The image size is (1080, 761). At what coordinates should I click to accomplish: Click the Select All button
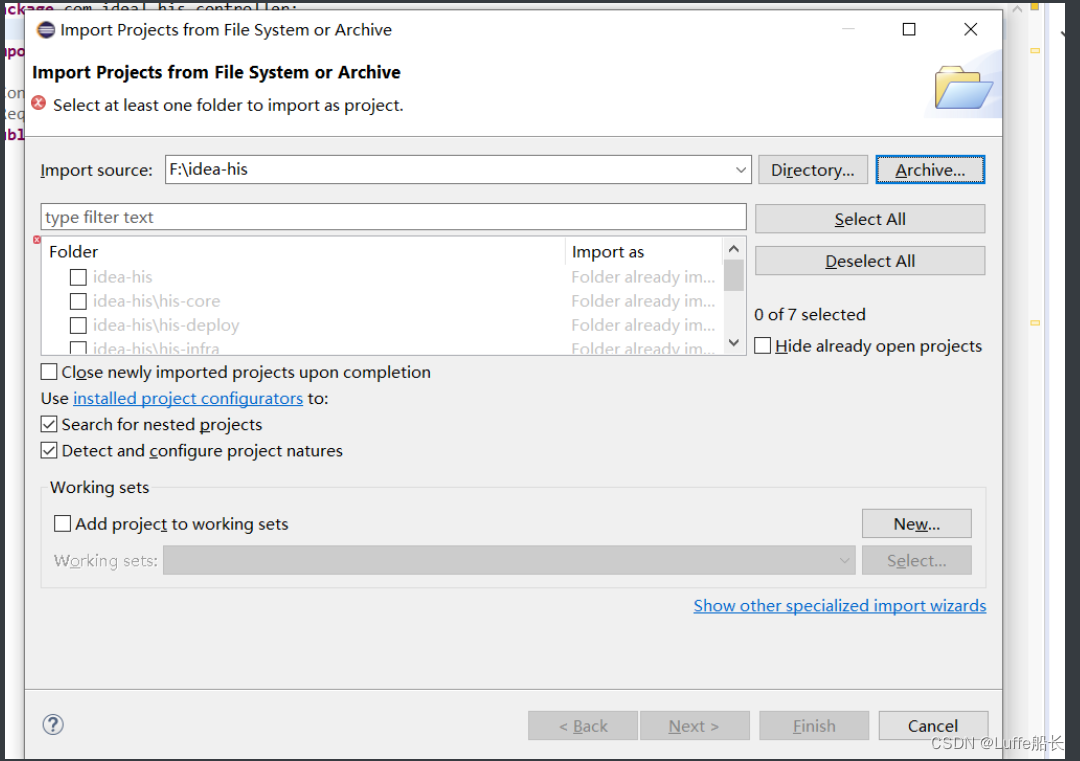pyautogui.click(x=869, y=218)
